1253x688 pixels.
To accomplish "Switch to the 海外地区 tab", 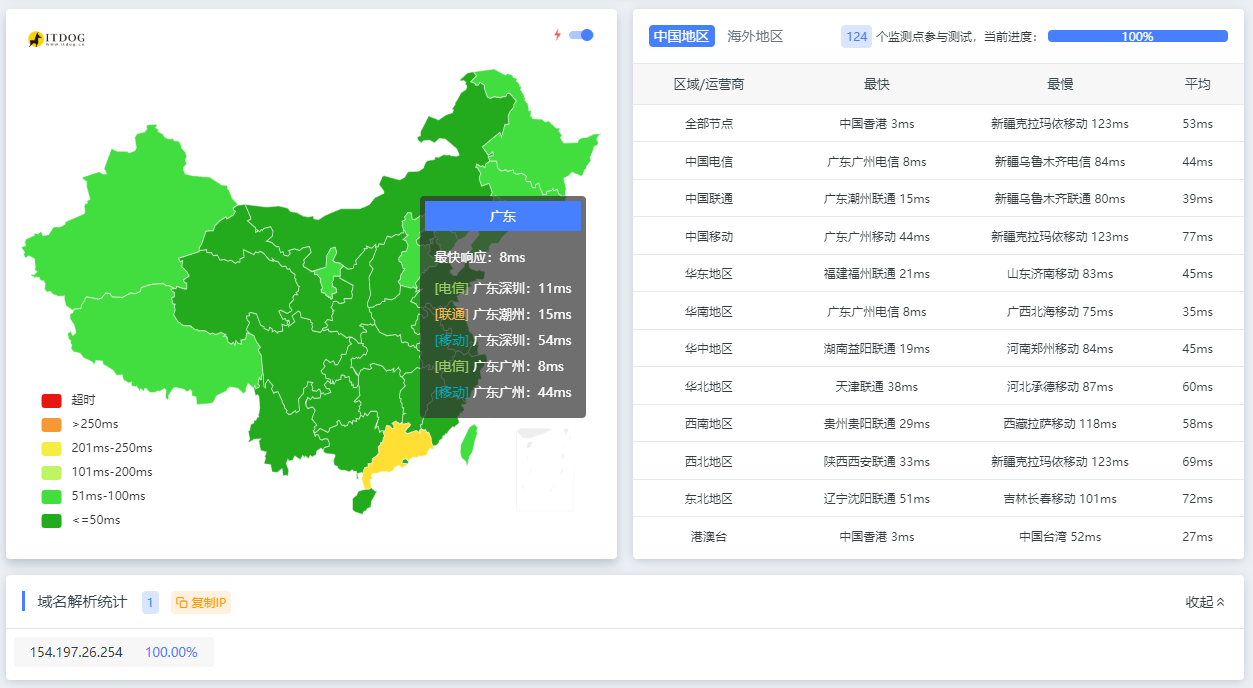I will click(x=755, y=36).
